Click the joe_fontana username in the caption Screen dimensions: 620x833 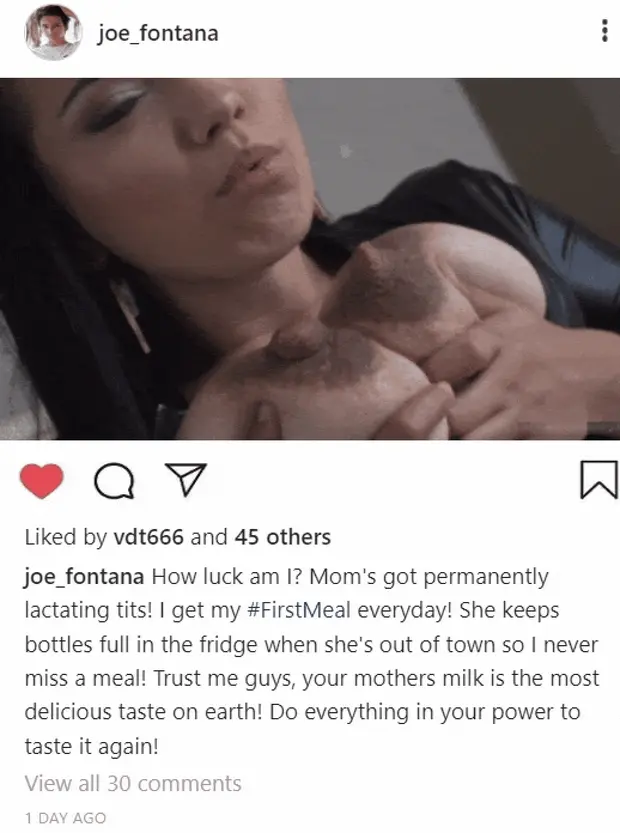pos(84,576)
